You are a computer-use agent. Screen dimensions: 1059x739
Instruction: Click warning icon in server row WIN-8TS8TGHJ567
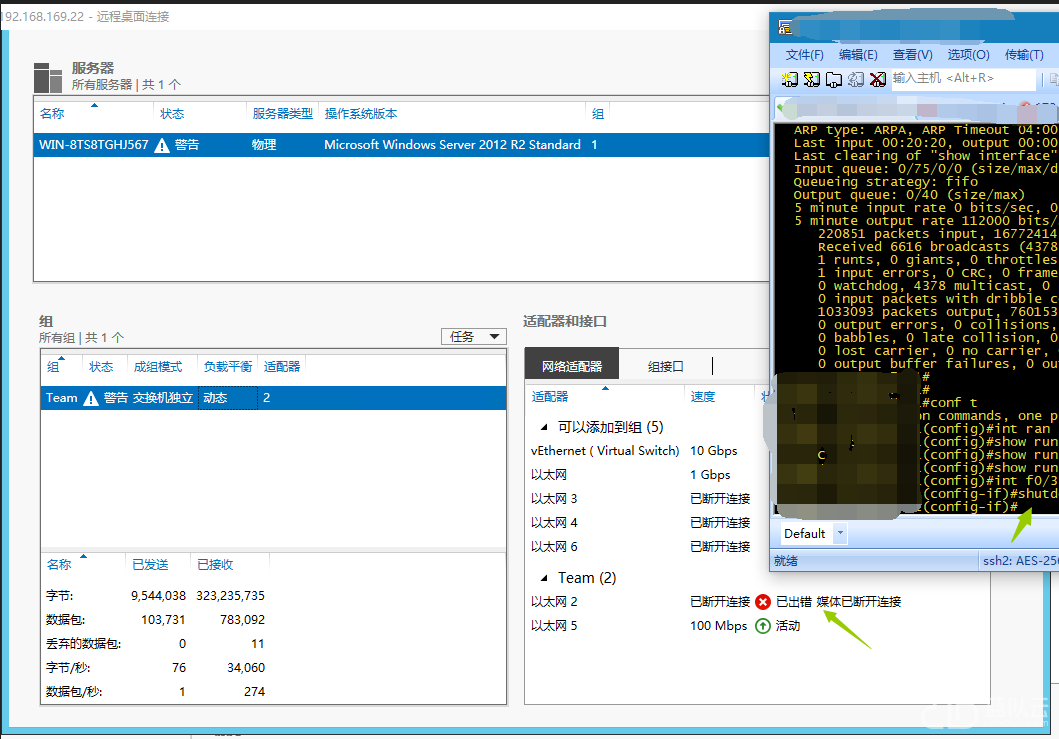point(162,145)
